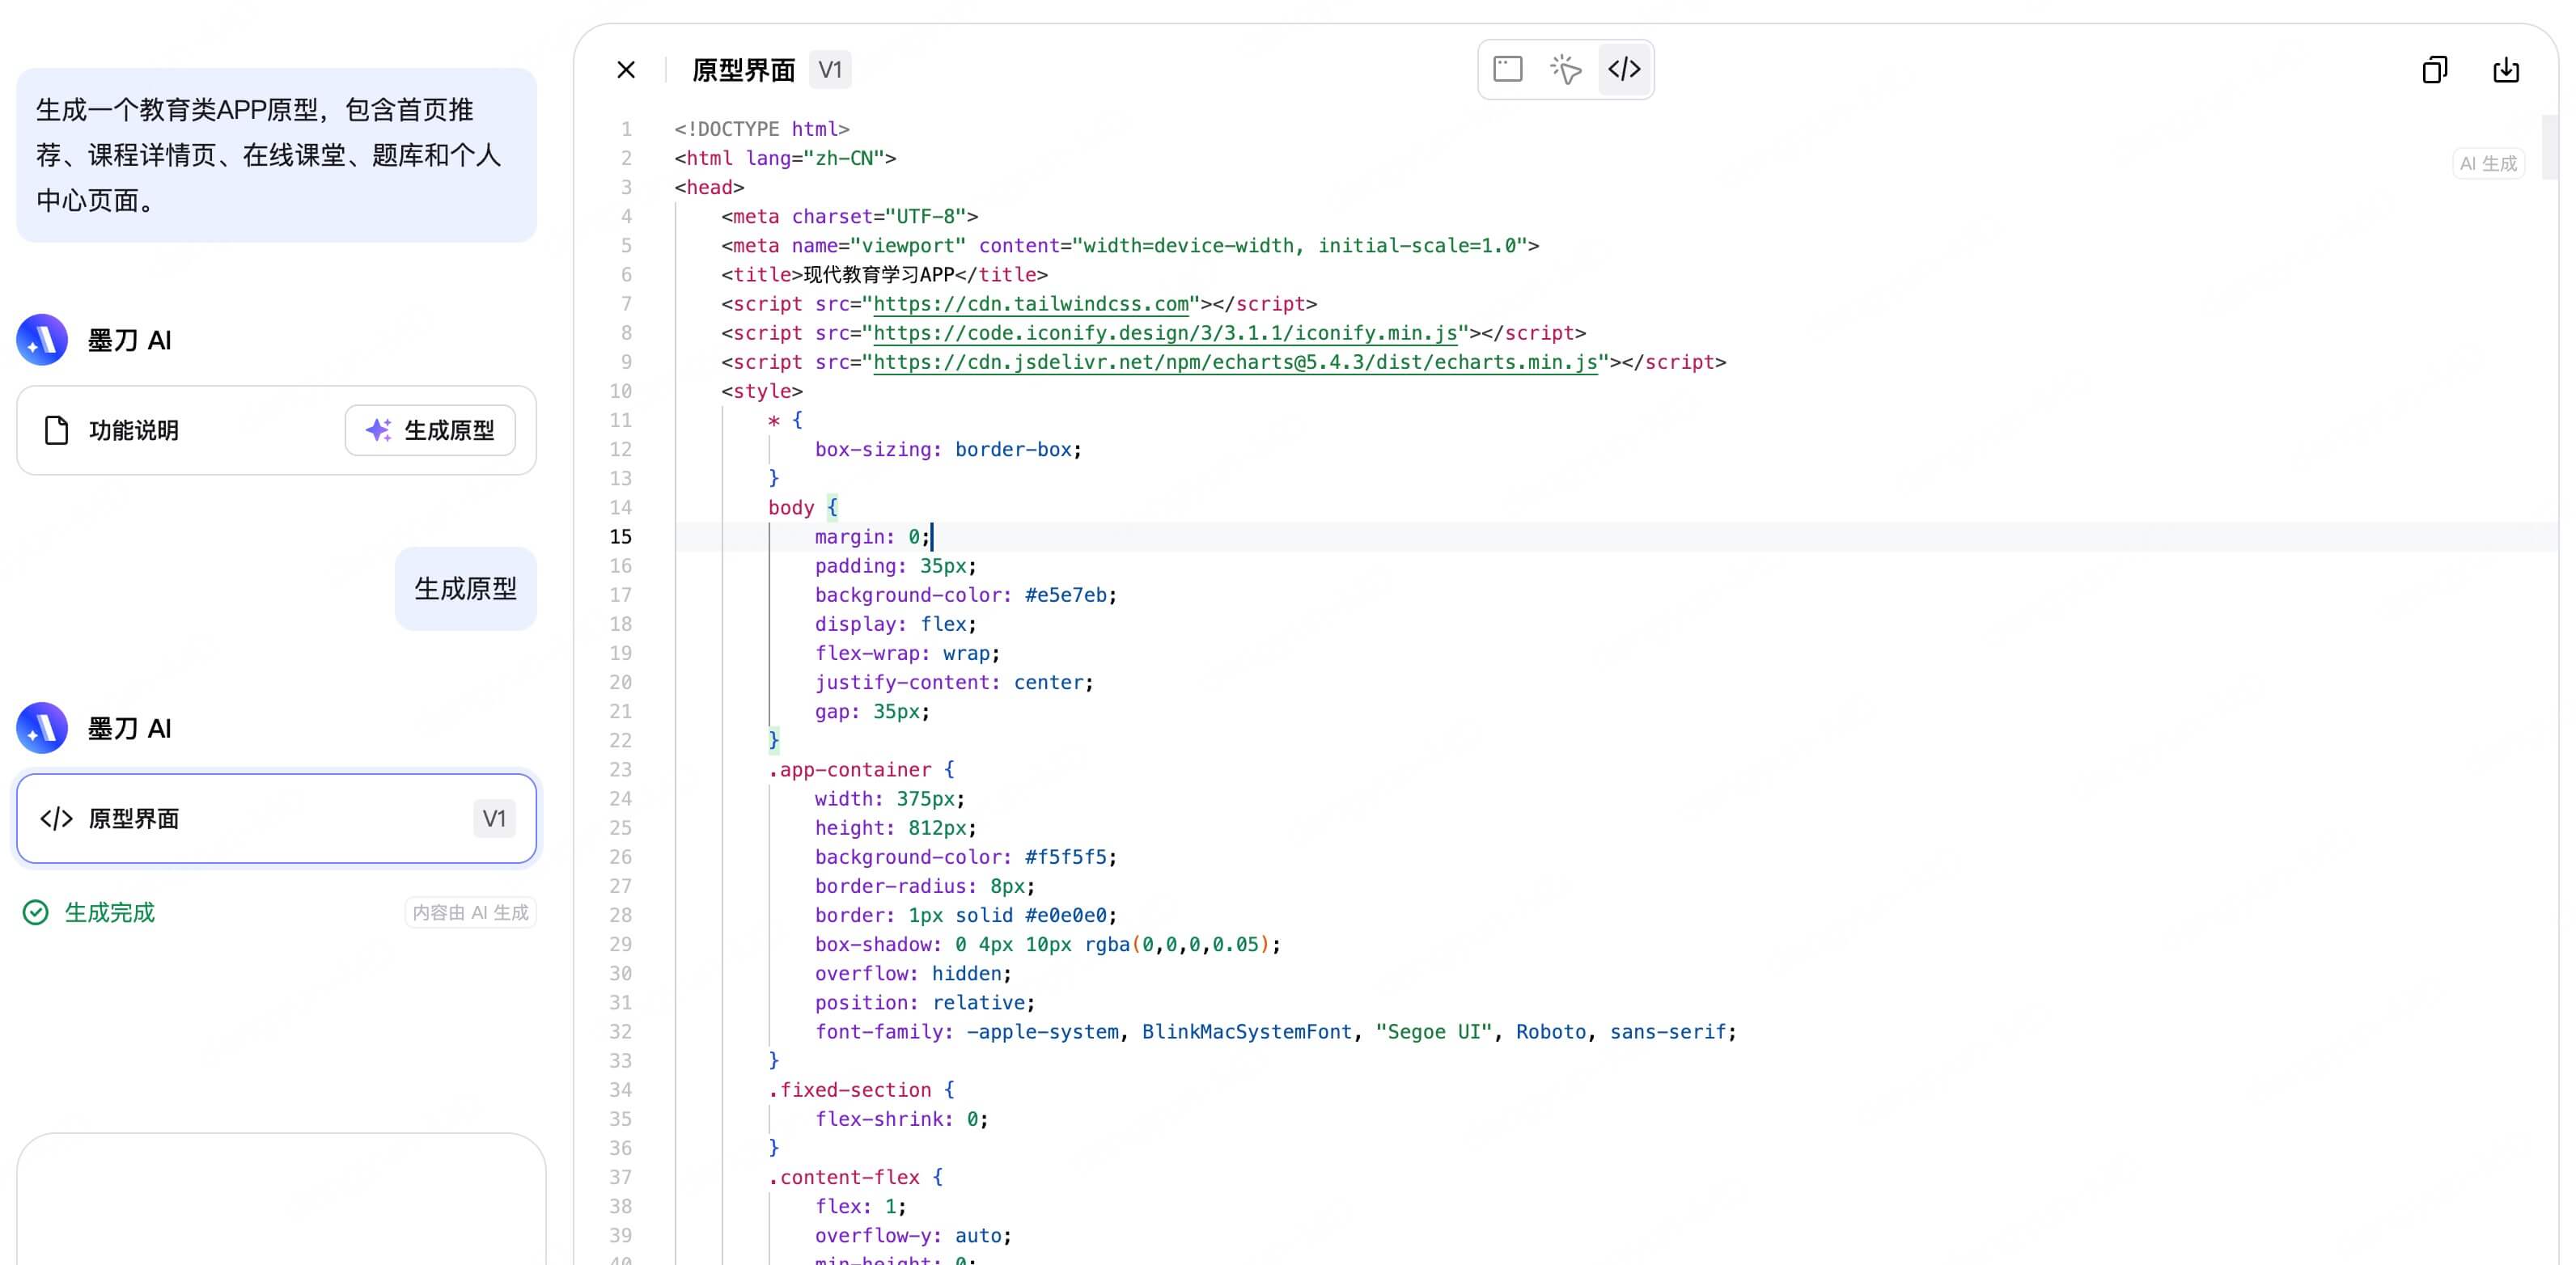Screen dimensions: 2576x1265
Task: Click the 生成原型 button
Action: [x=430, y=430]
